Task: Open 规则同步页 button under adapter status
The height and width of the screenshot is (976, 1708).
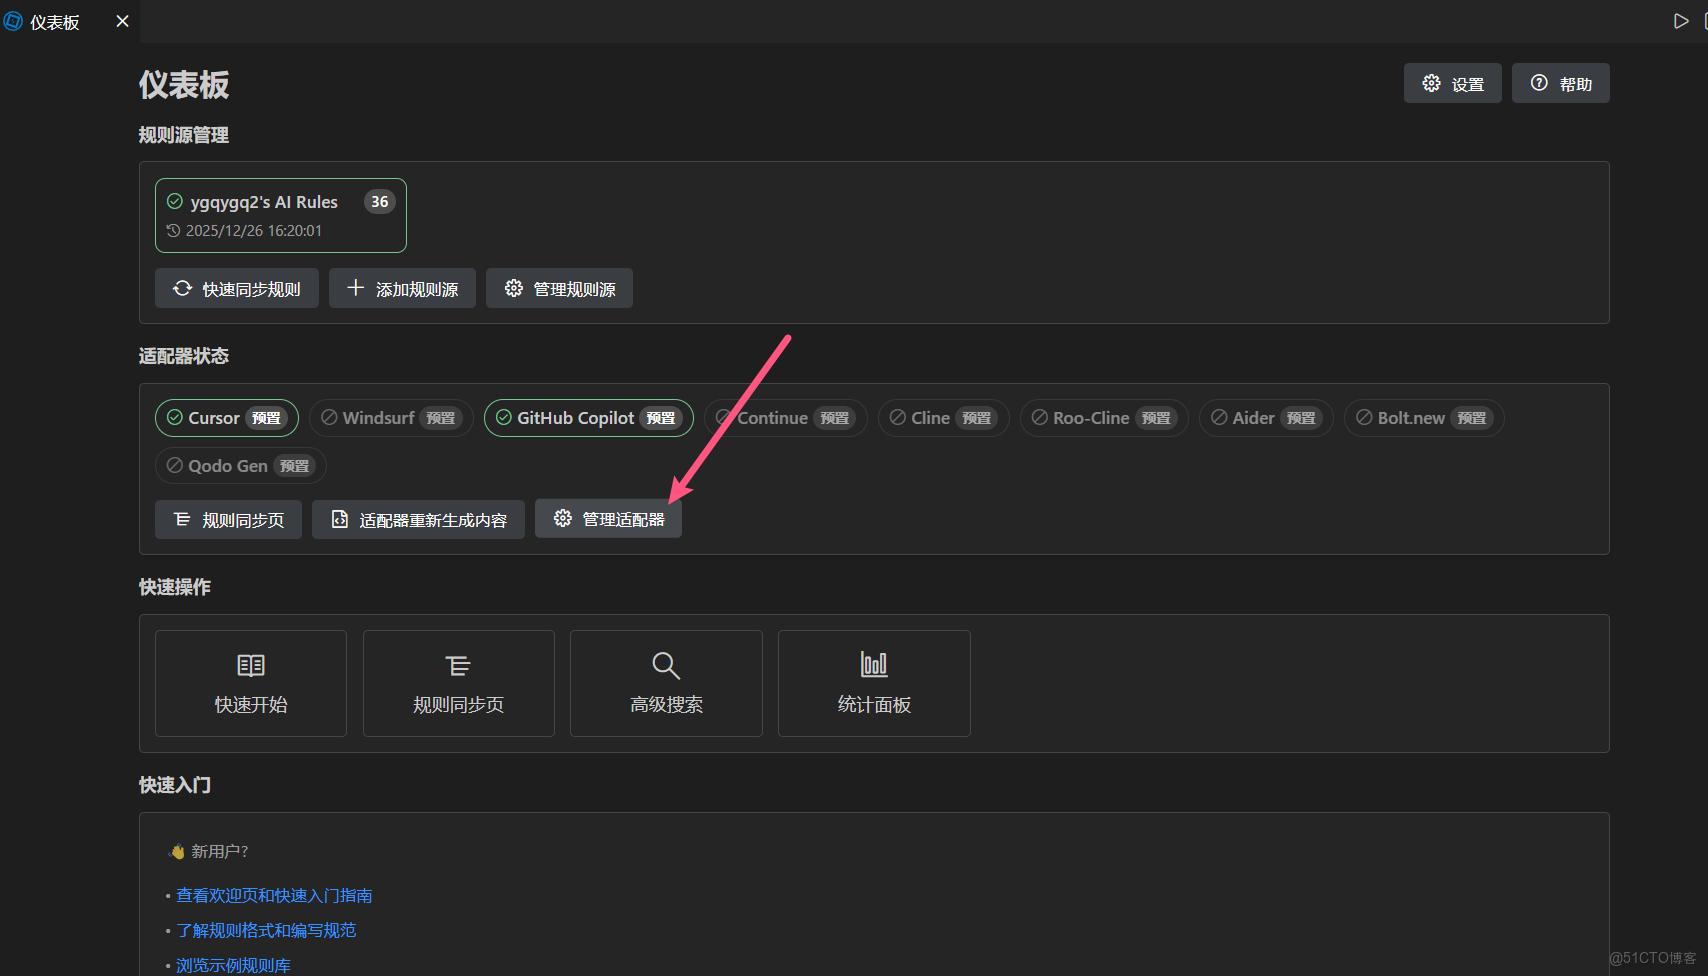Action: tap(228, 519)
